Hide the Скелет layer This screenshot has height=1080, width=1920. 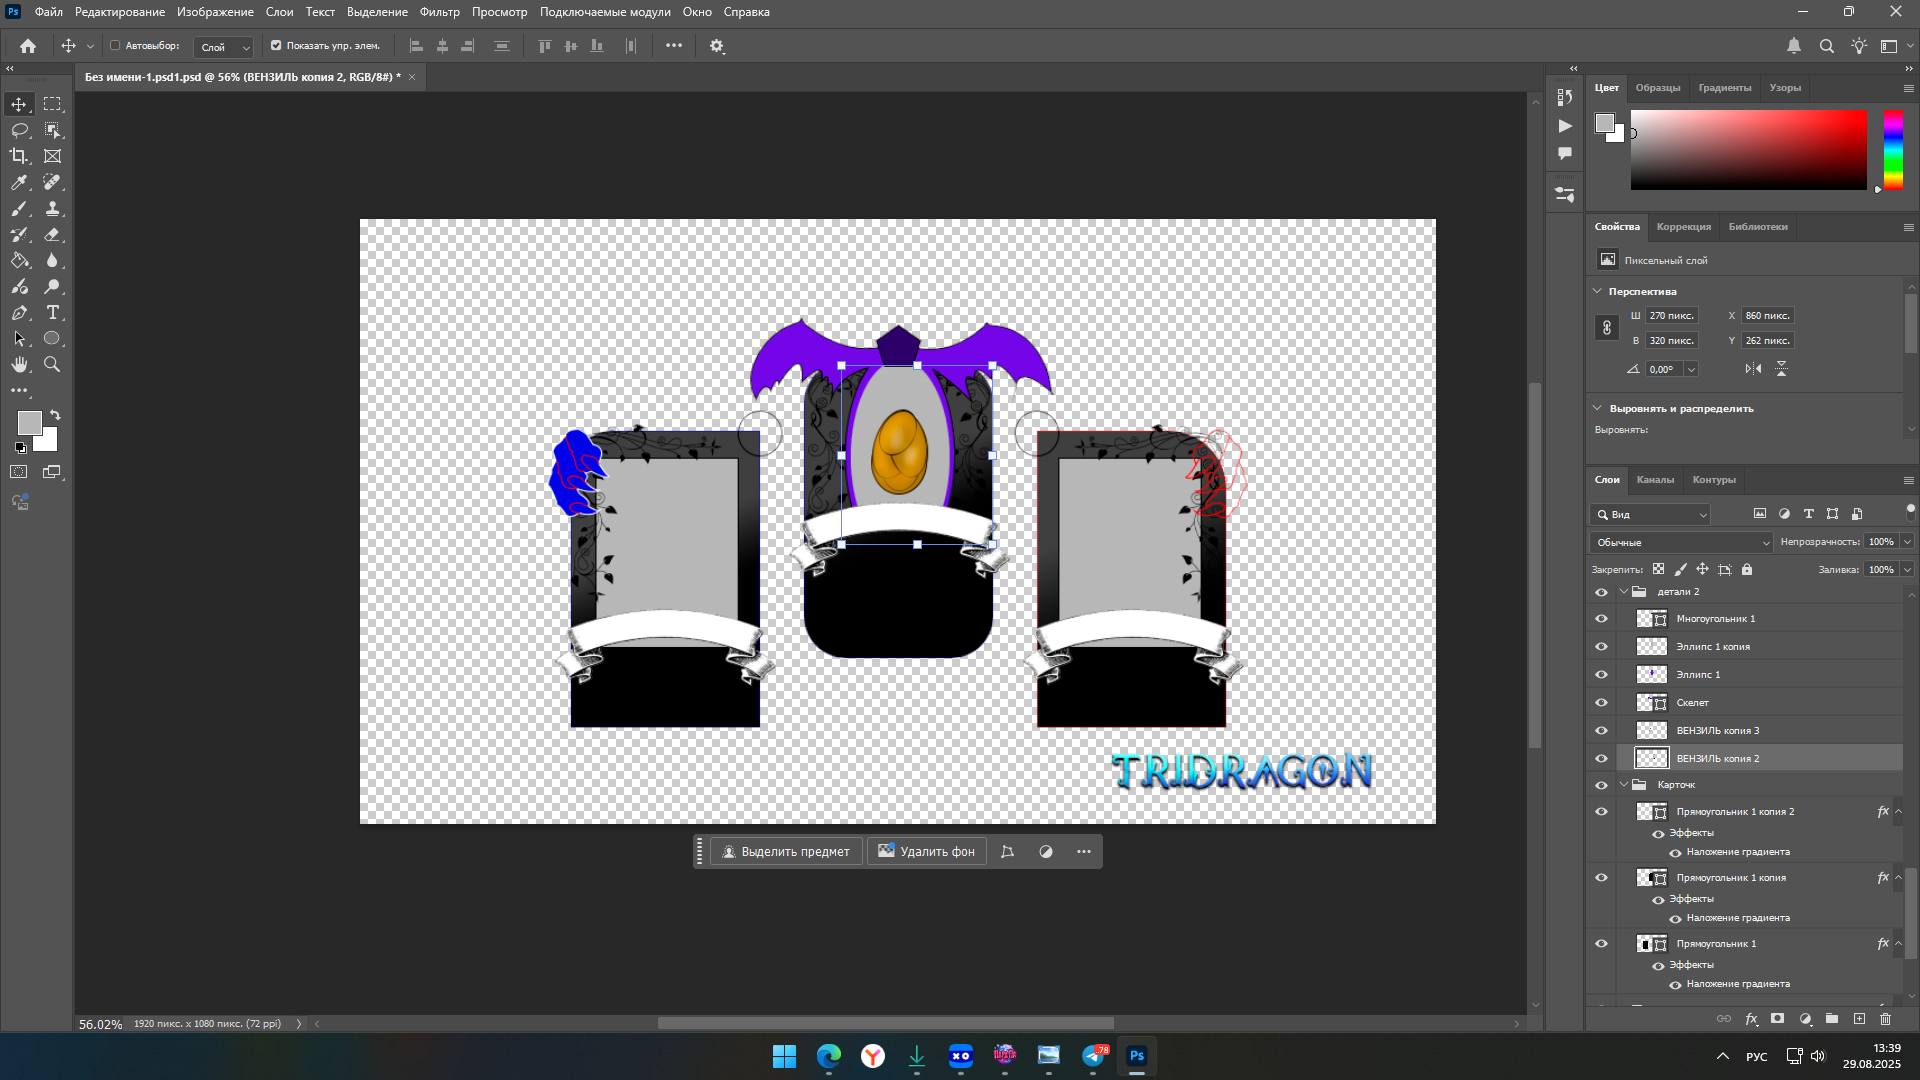1601,703
